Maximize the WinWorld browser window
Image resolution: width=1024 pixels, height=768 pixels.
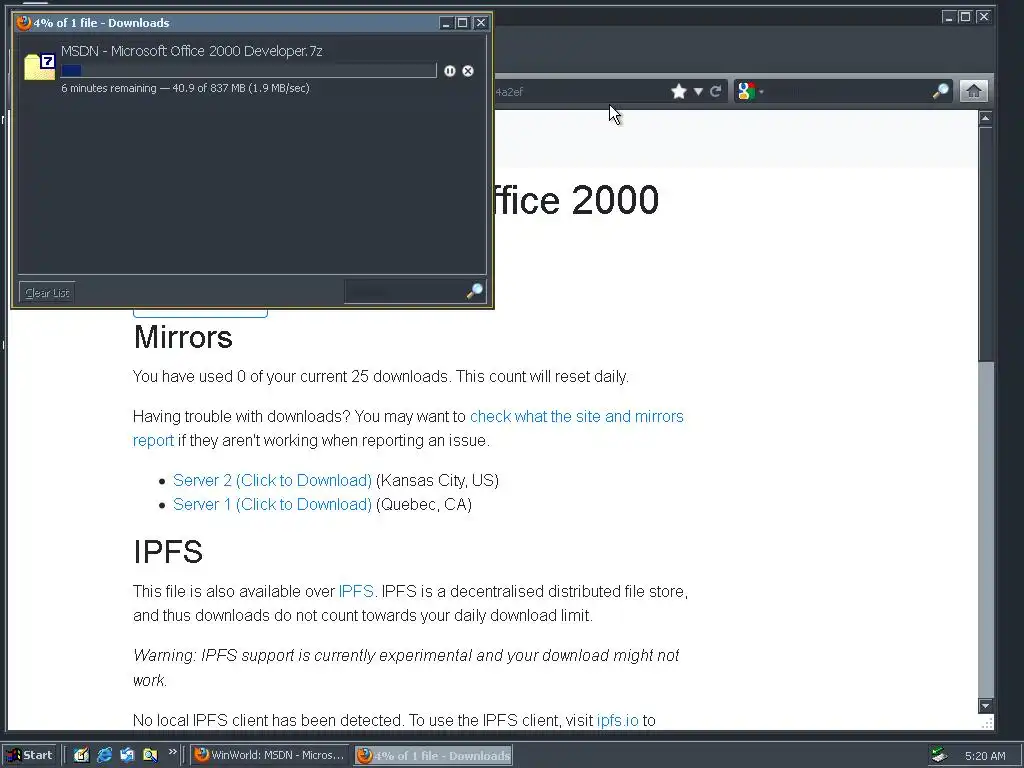(965, 17)
